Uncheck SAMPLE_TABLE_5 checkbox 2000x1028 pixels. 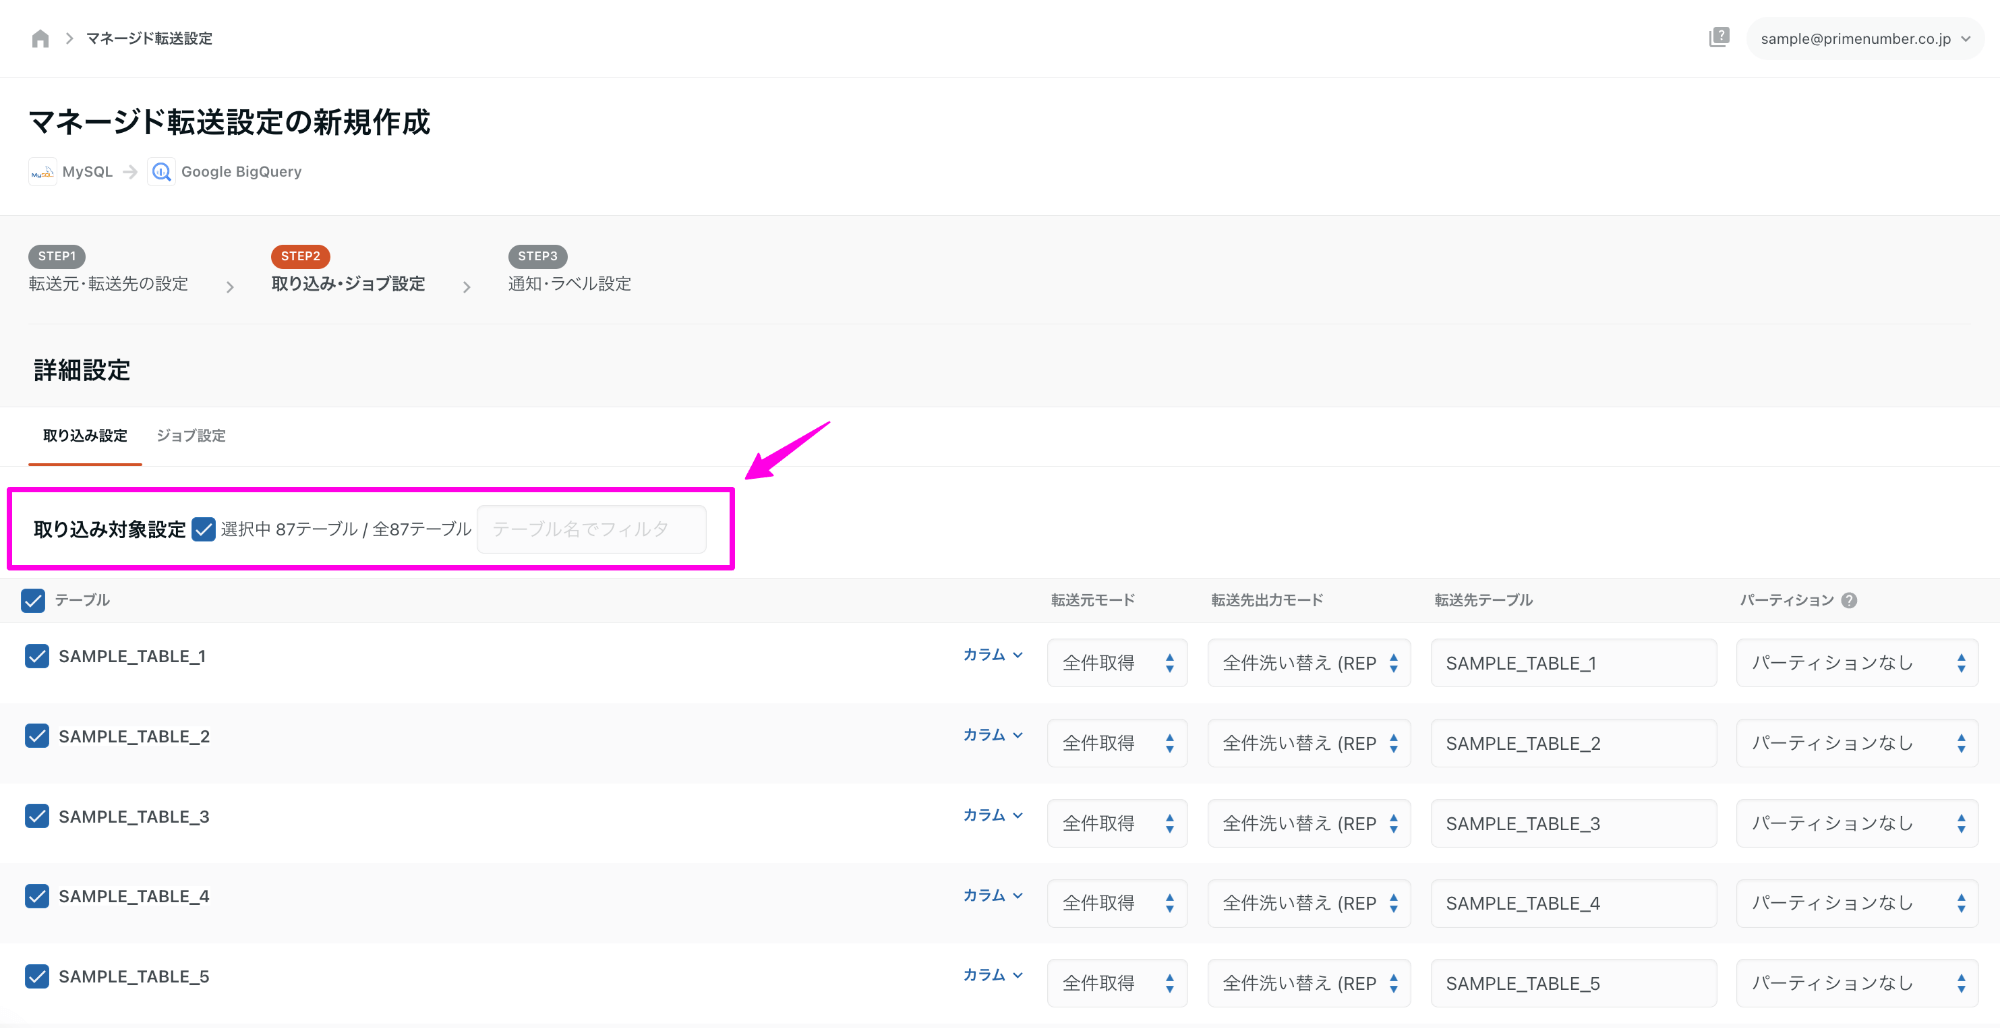click(37, 976)
